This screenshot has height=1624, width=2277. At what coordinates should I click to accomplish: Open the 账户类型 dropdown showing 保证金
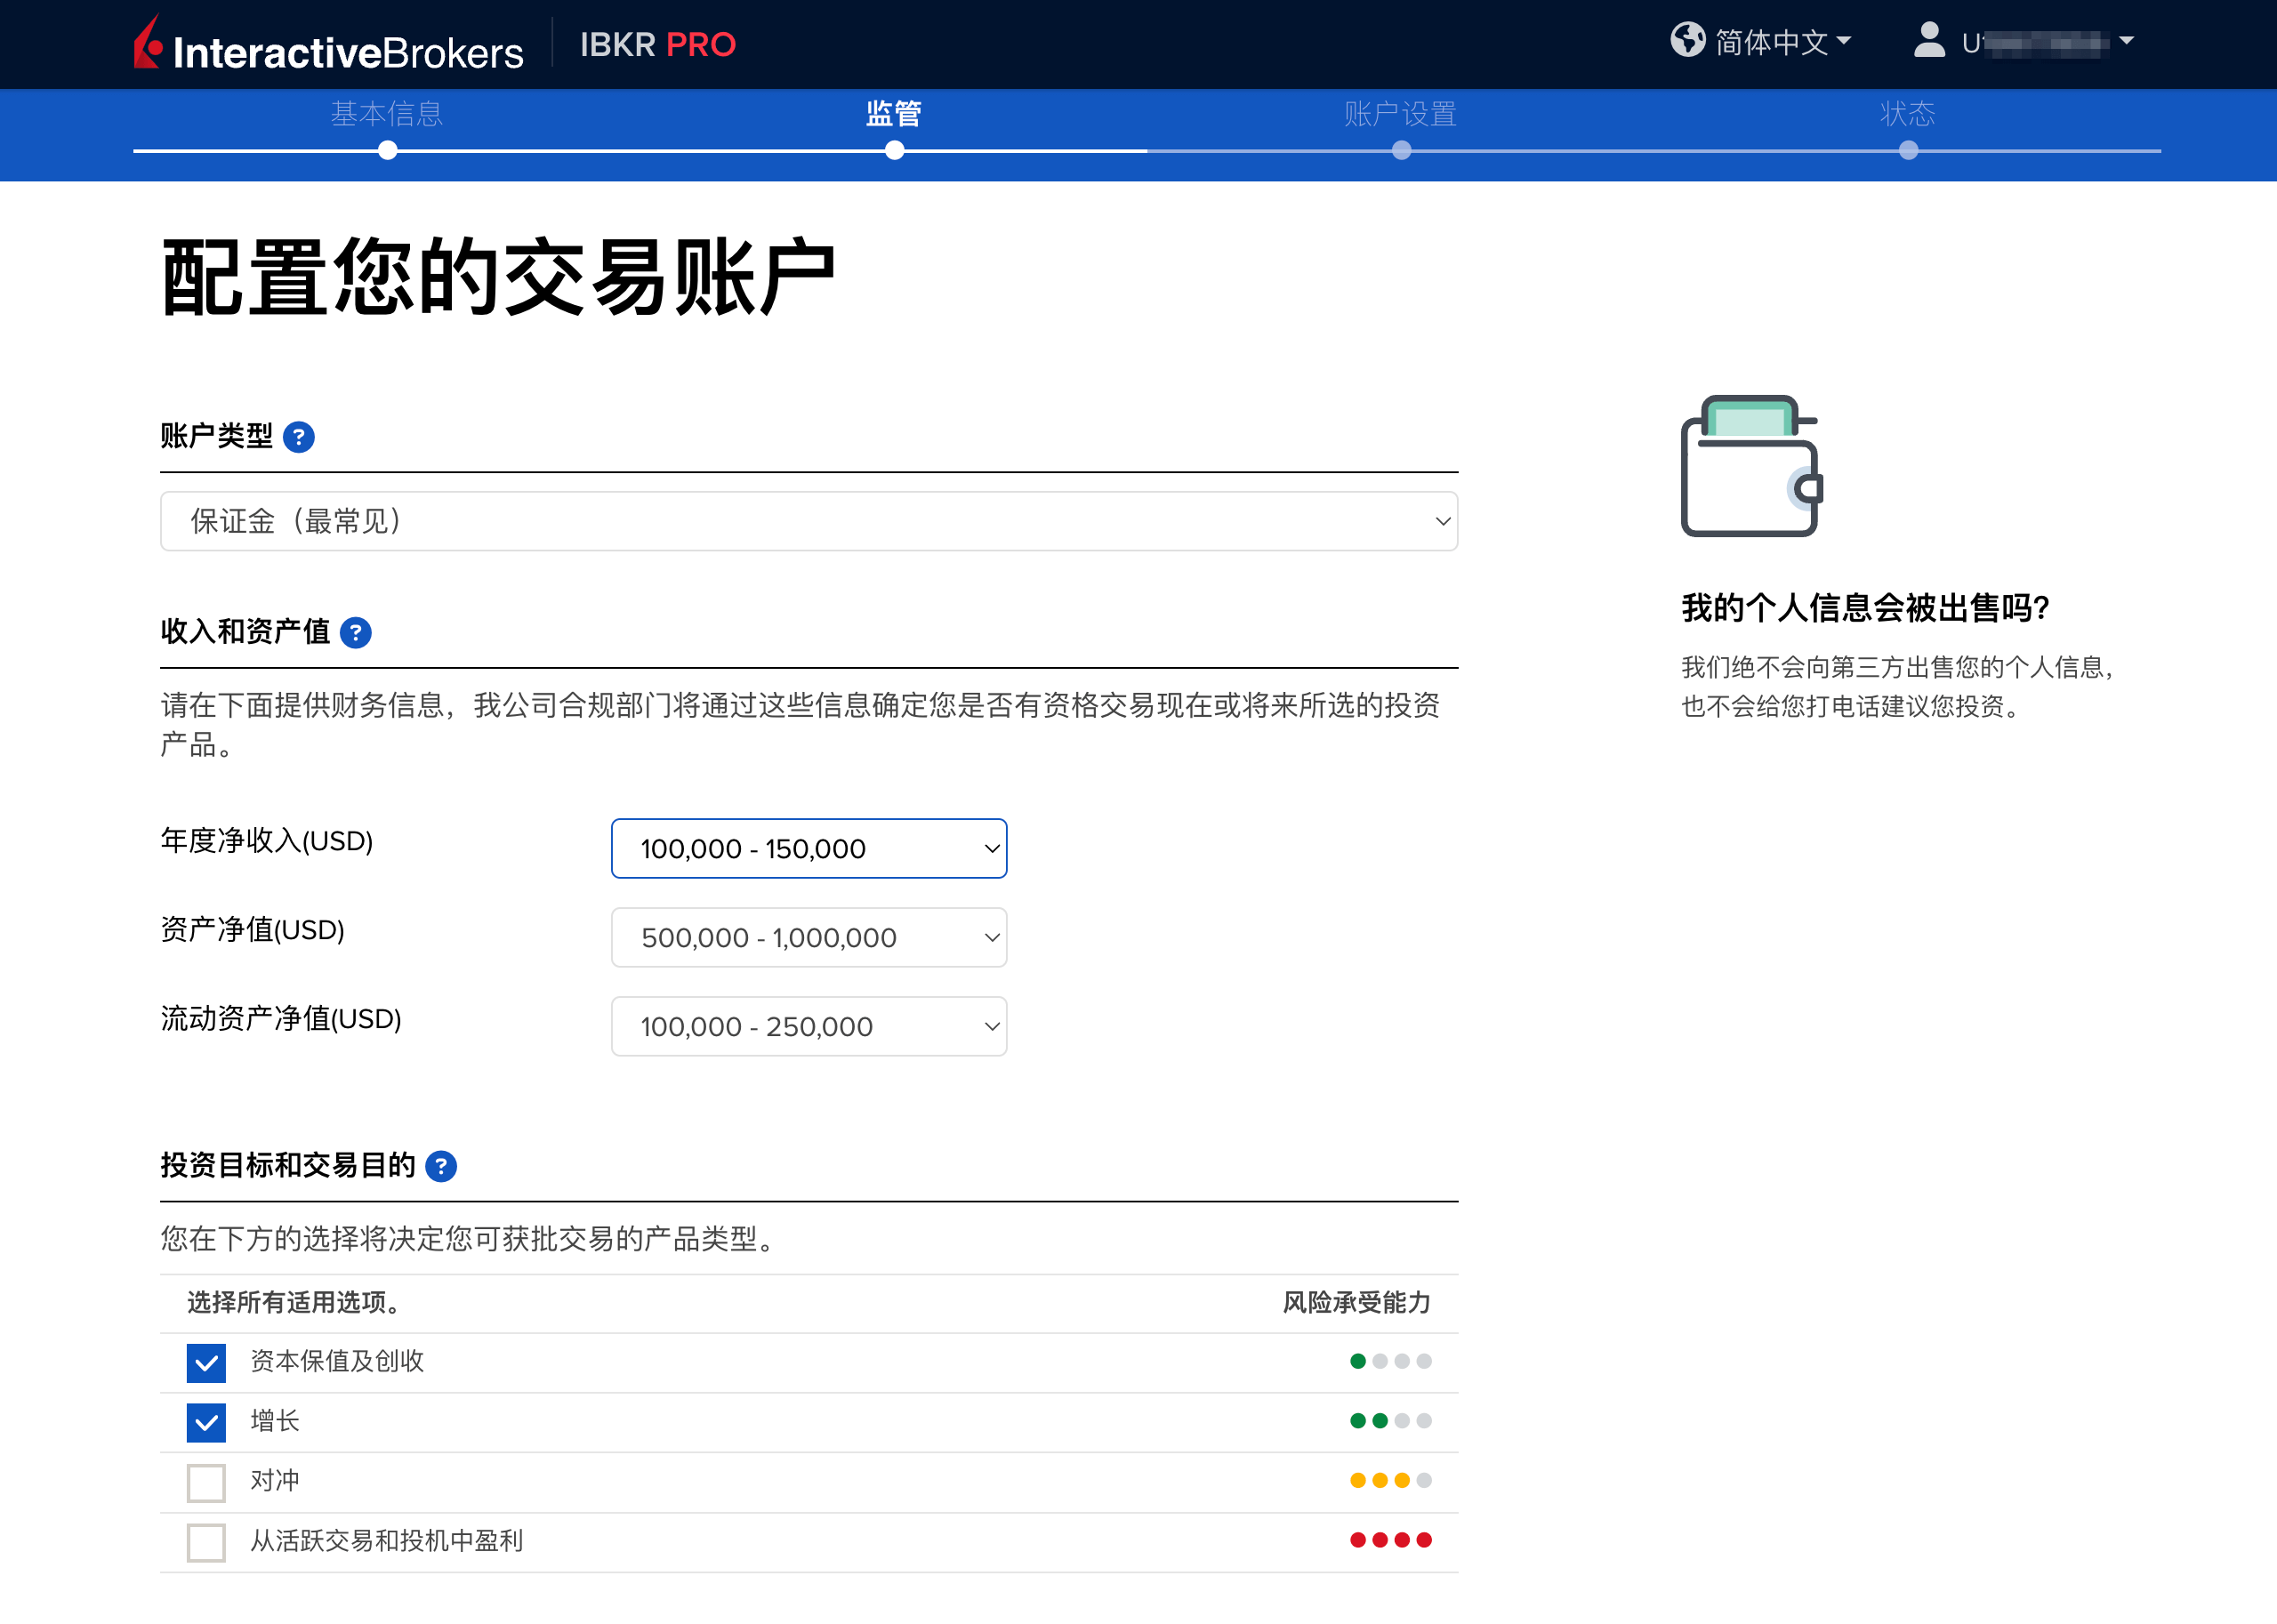pyautogui.click(x=809, y=521)
